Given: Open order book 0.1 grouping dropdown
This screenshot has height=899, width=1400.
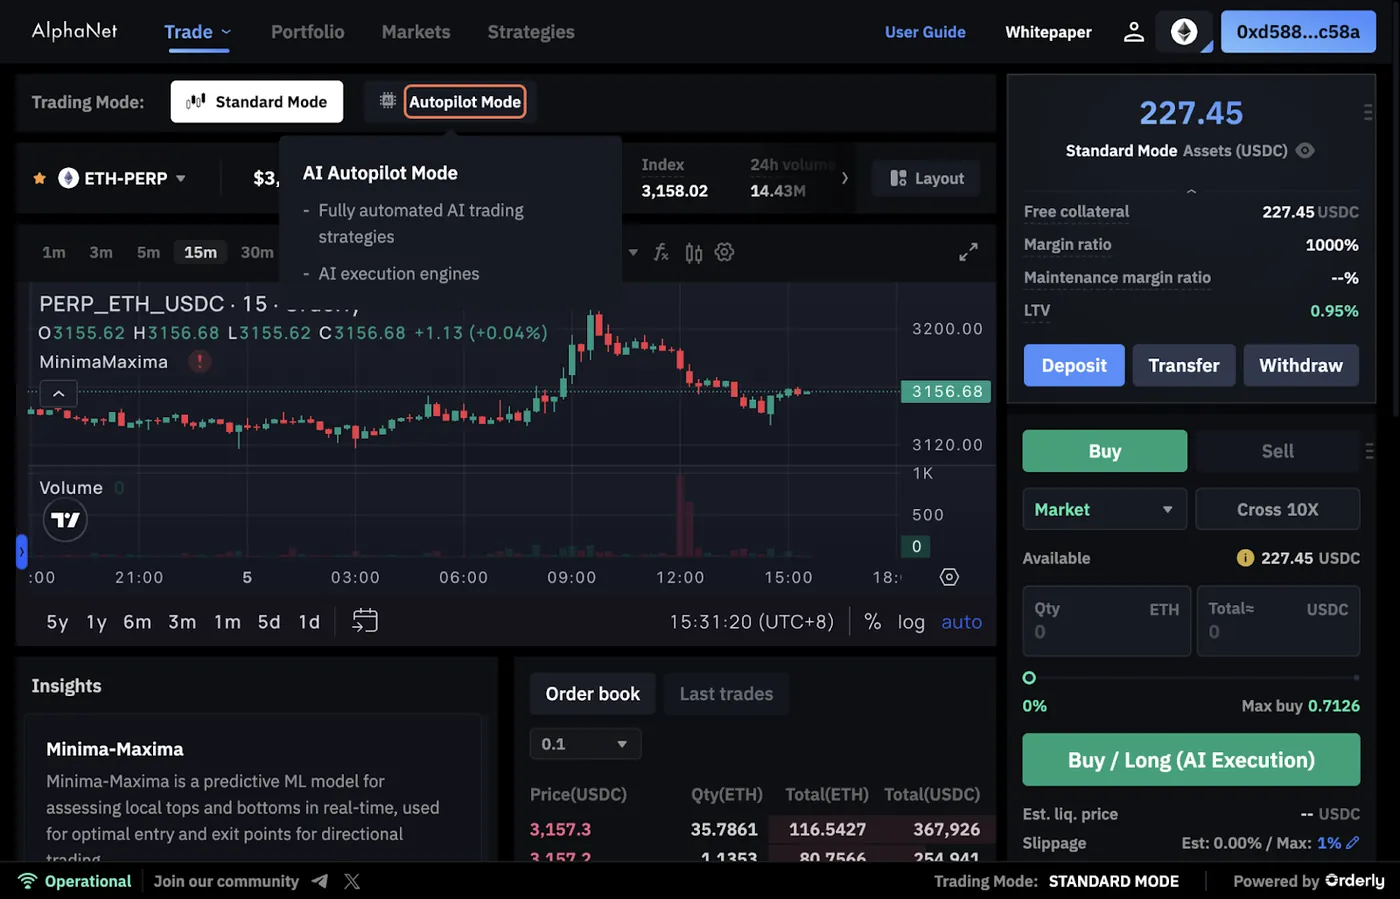Looking at the screenshot, I should pyautogui.click(x=585, y=744).
